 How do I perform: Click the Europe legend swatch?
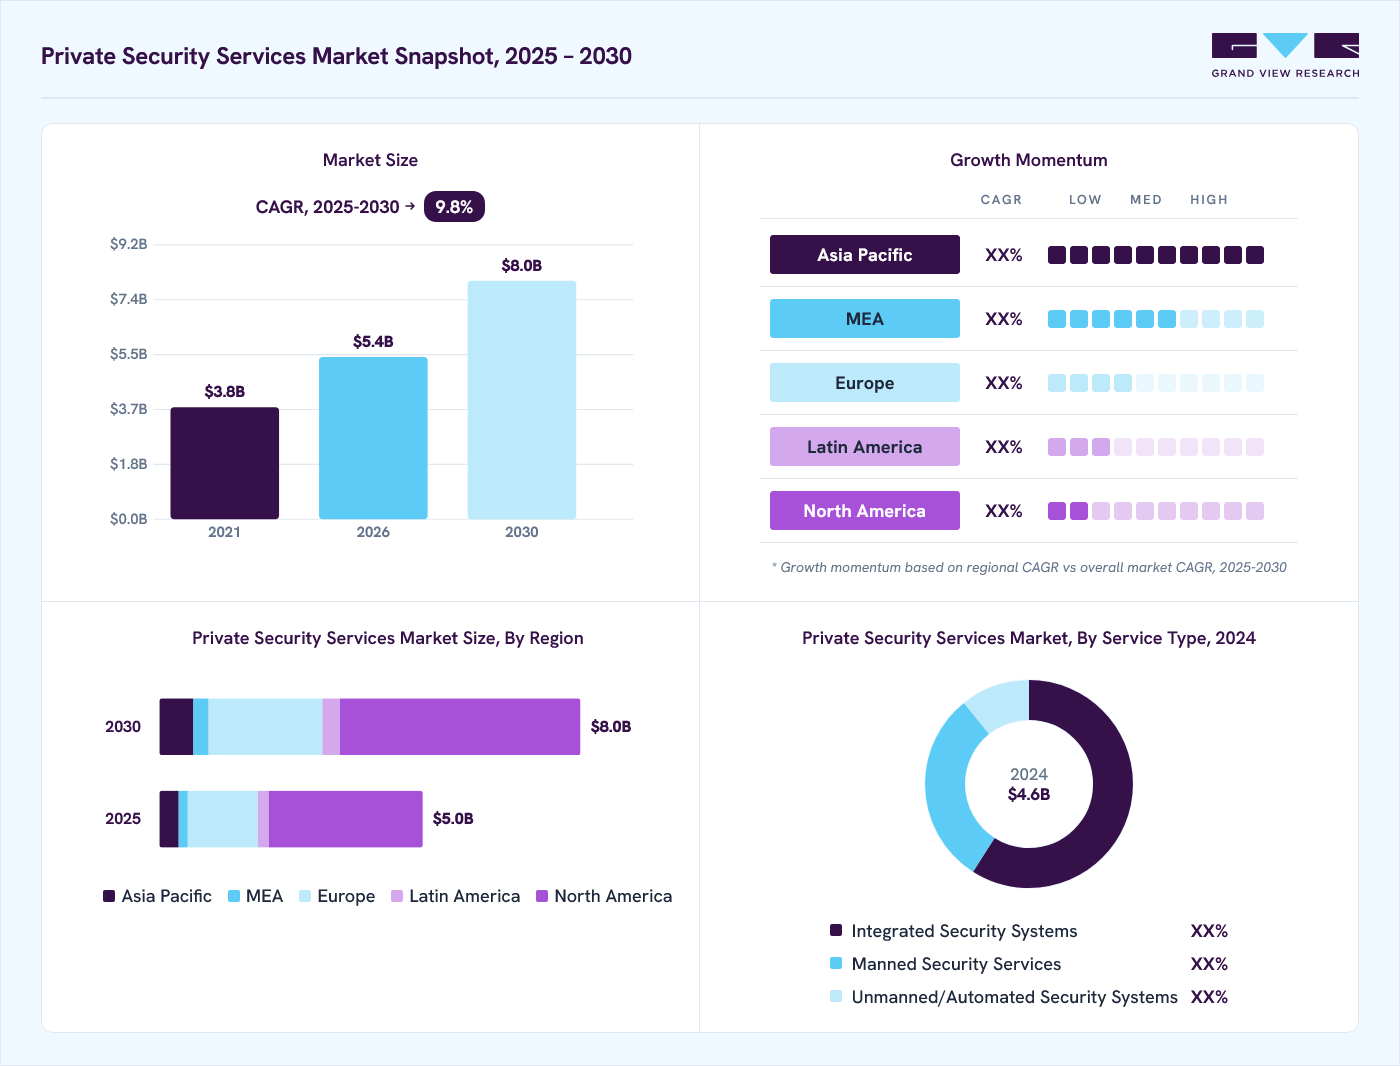pyautogui.click(x=305, y=896)
